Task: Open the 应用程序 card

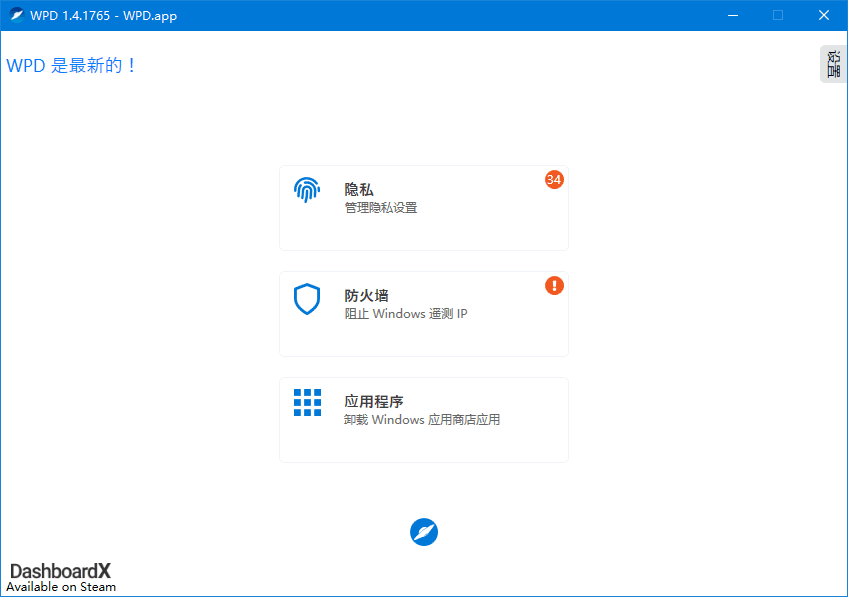Action: pyautogui.click(x=424, y=420)
